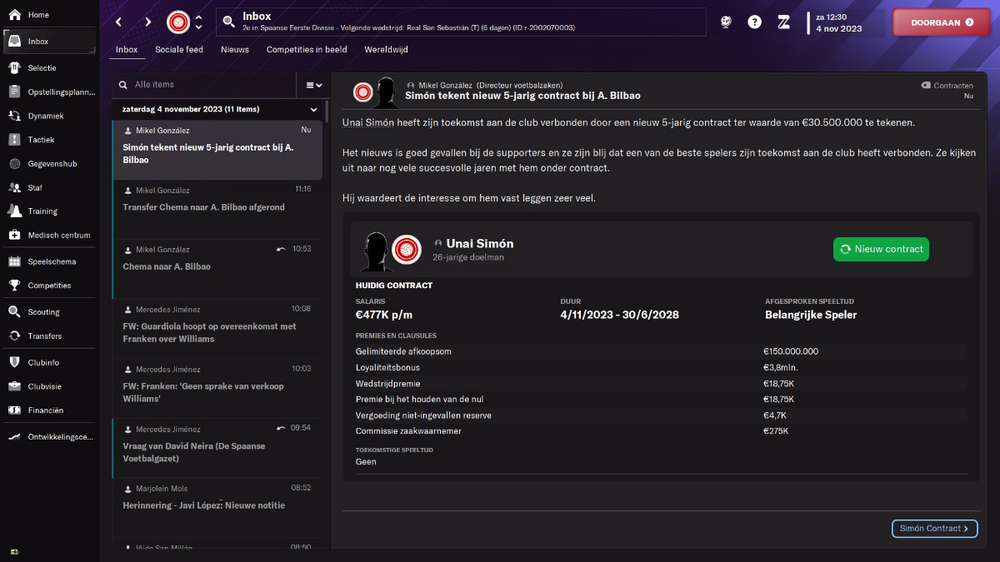
Task: Click the Simón Contract button
Action: 934,529
